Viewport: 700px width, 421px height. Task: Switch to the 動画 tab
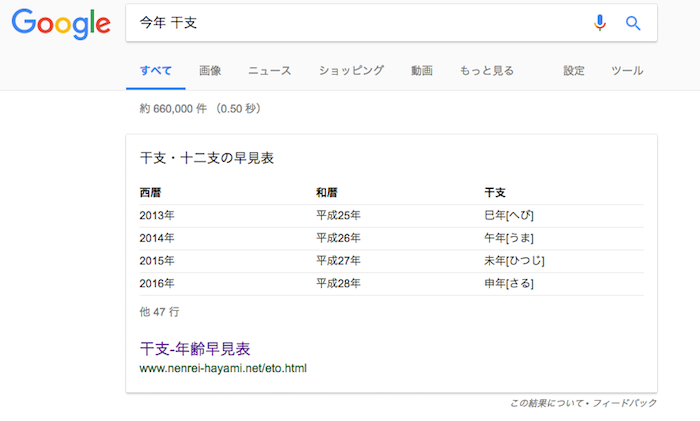click(421, 71)
